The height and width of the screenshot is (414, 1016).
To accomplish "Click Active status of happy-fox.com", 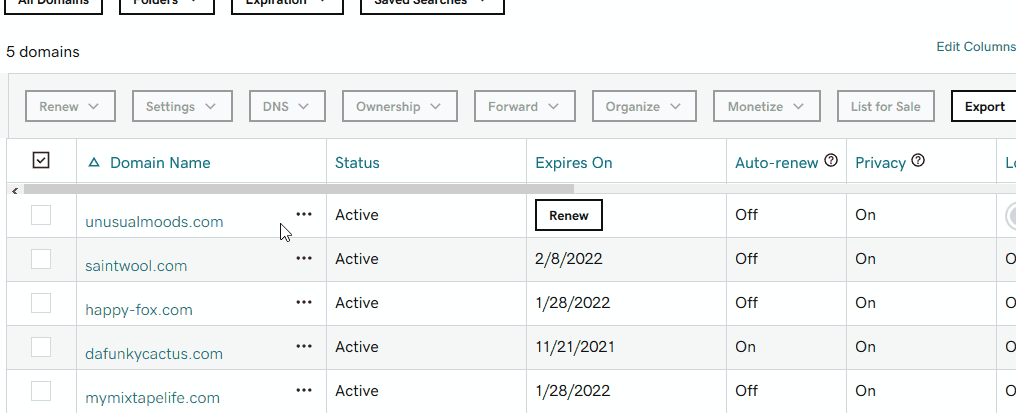I will [356, 303].
